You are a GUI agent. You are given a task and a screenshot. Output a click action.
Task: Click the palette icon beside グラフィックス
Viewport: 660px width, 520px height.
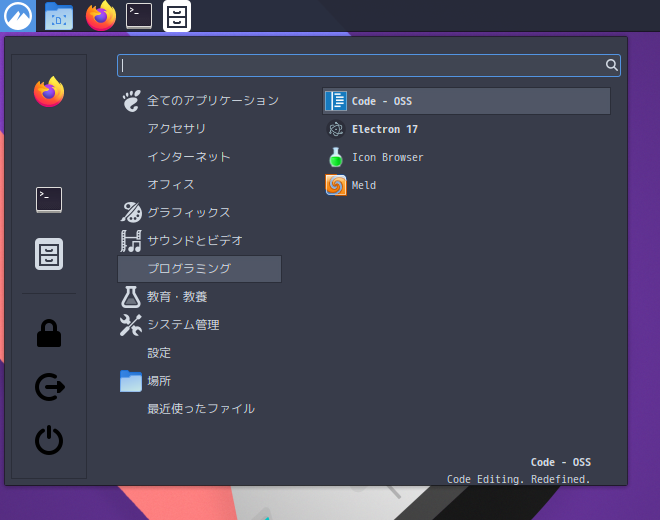[x=131, y=212]
